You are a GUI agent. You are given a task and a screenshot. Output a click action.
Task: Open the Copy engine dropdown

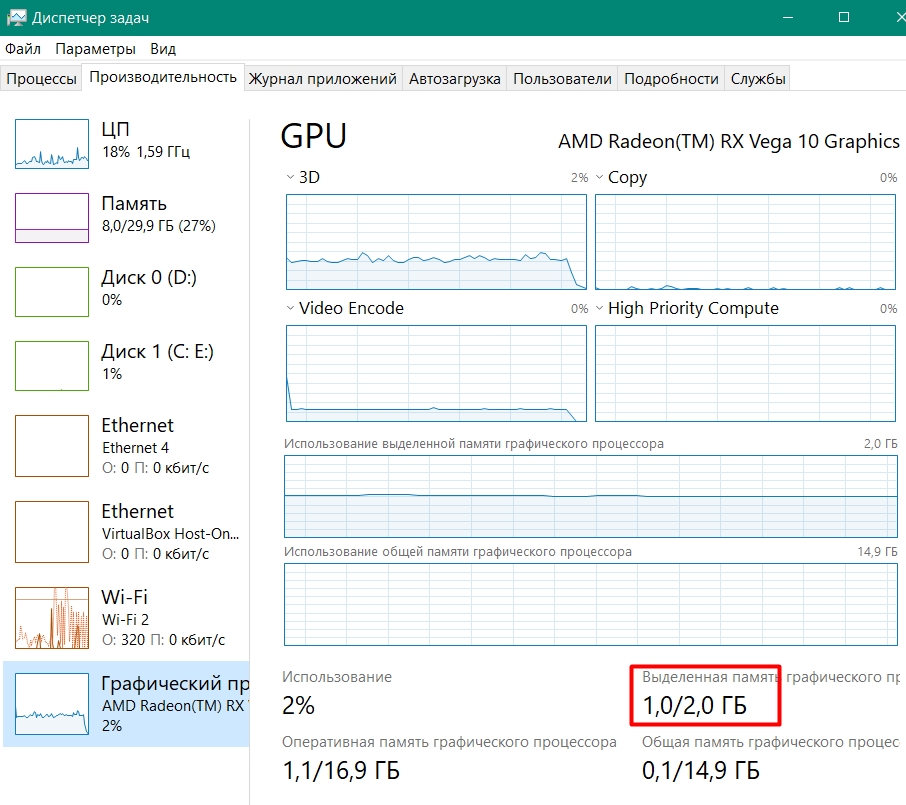click(600, 177)
